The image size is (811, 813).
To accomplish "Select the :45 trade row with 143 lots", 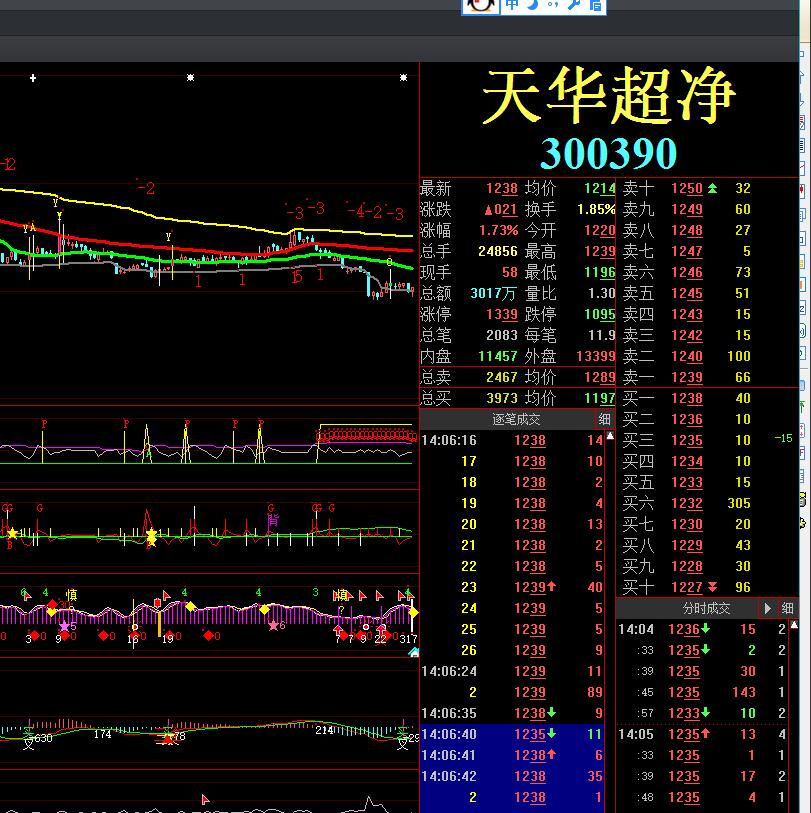I will [x=703, y=692].
